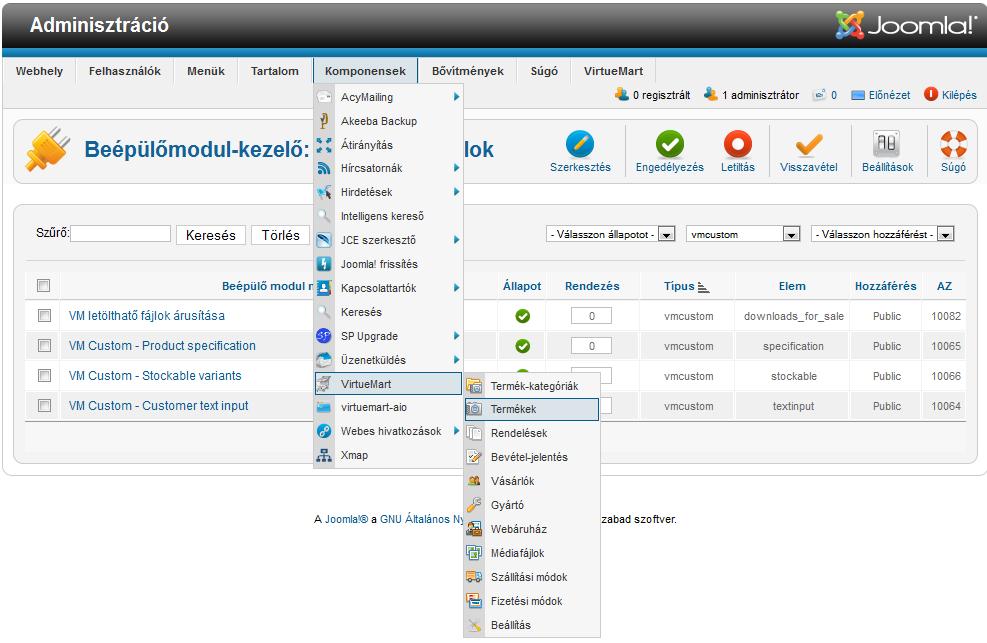Click the Típus column sort icon
The height and width of the screenshot is (643, 987).
tap(703, 288)
